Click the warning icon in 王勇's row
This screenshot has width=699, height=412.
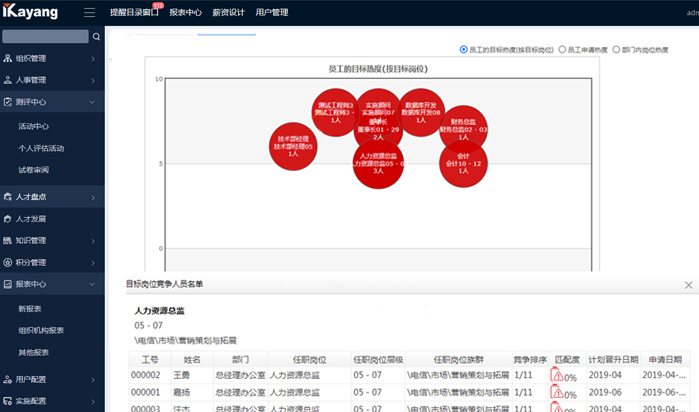pyautogui.click(x=557, y=375)
